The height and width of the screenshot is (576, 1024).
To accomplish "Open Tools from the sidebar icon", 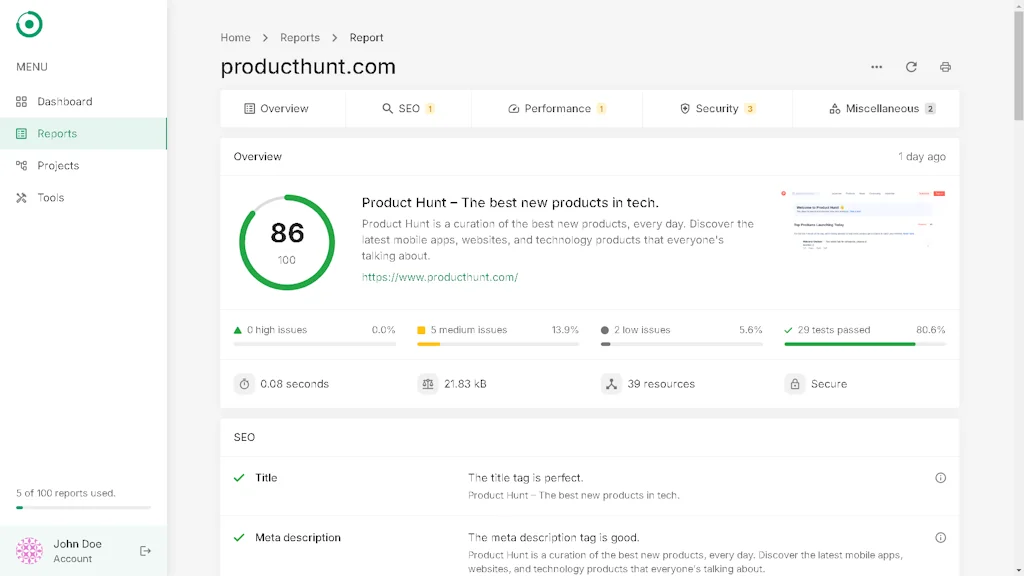I will tap(22, 197).
